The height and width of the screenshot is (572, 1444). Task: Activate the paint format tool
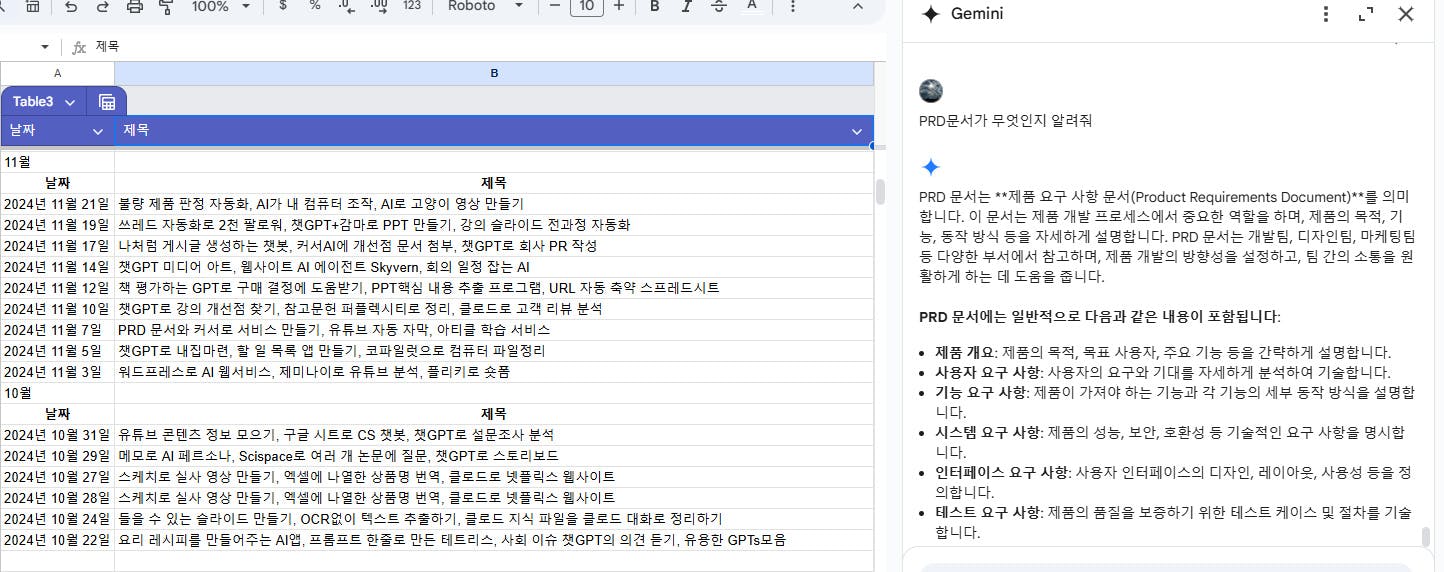166,6
